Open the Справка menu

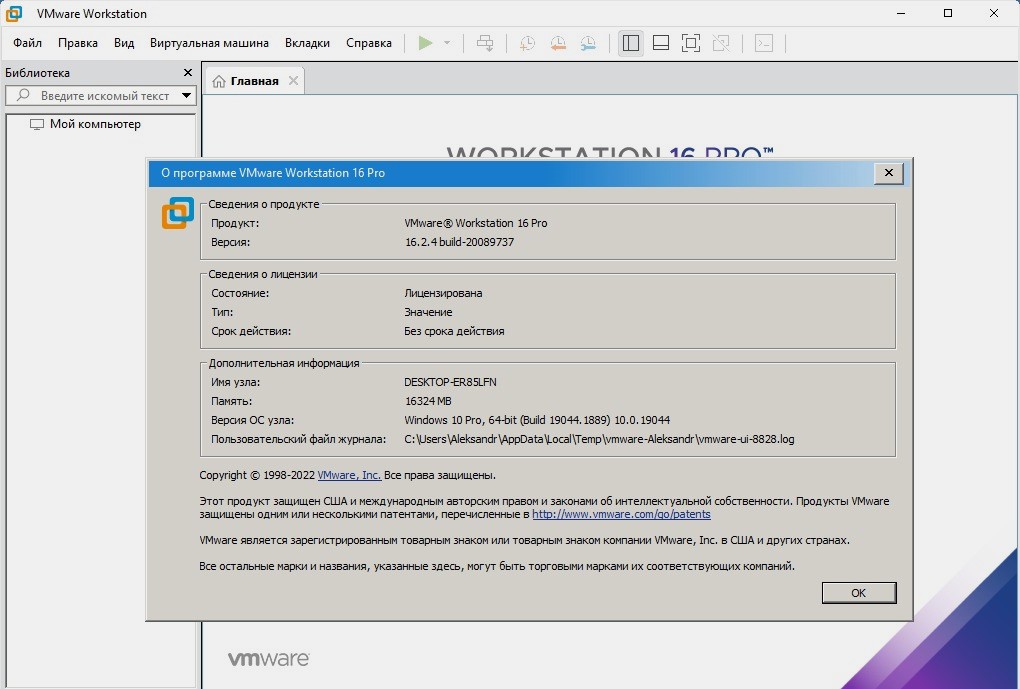click(369, 43)
